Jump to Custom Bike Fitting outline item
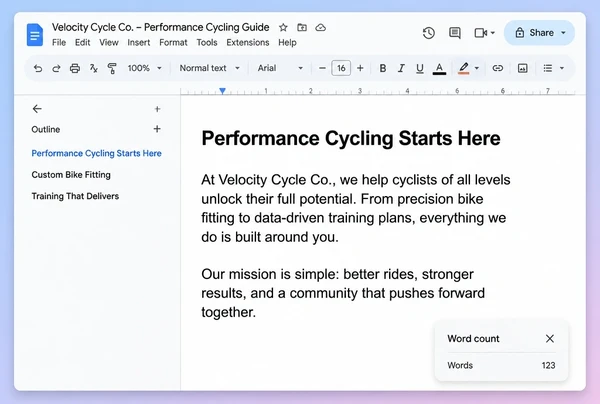This screenshot has height=404, width=600. [x=71, y=175]
